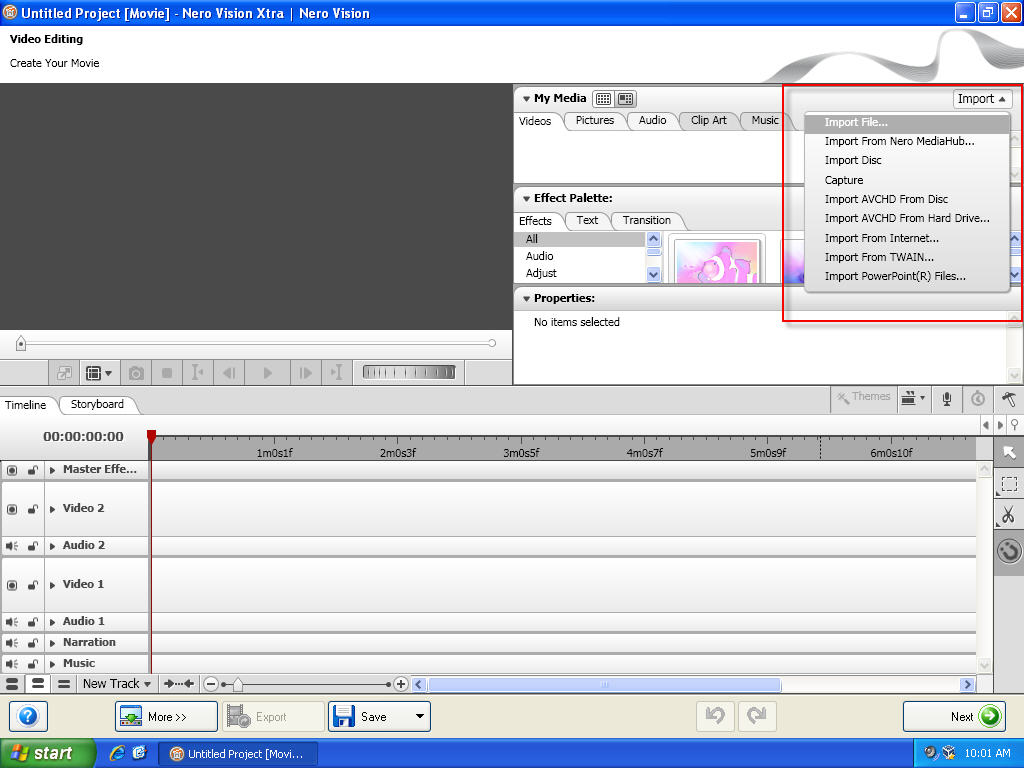Mute the Narration track

12,643
